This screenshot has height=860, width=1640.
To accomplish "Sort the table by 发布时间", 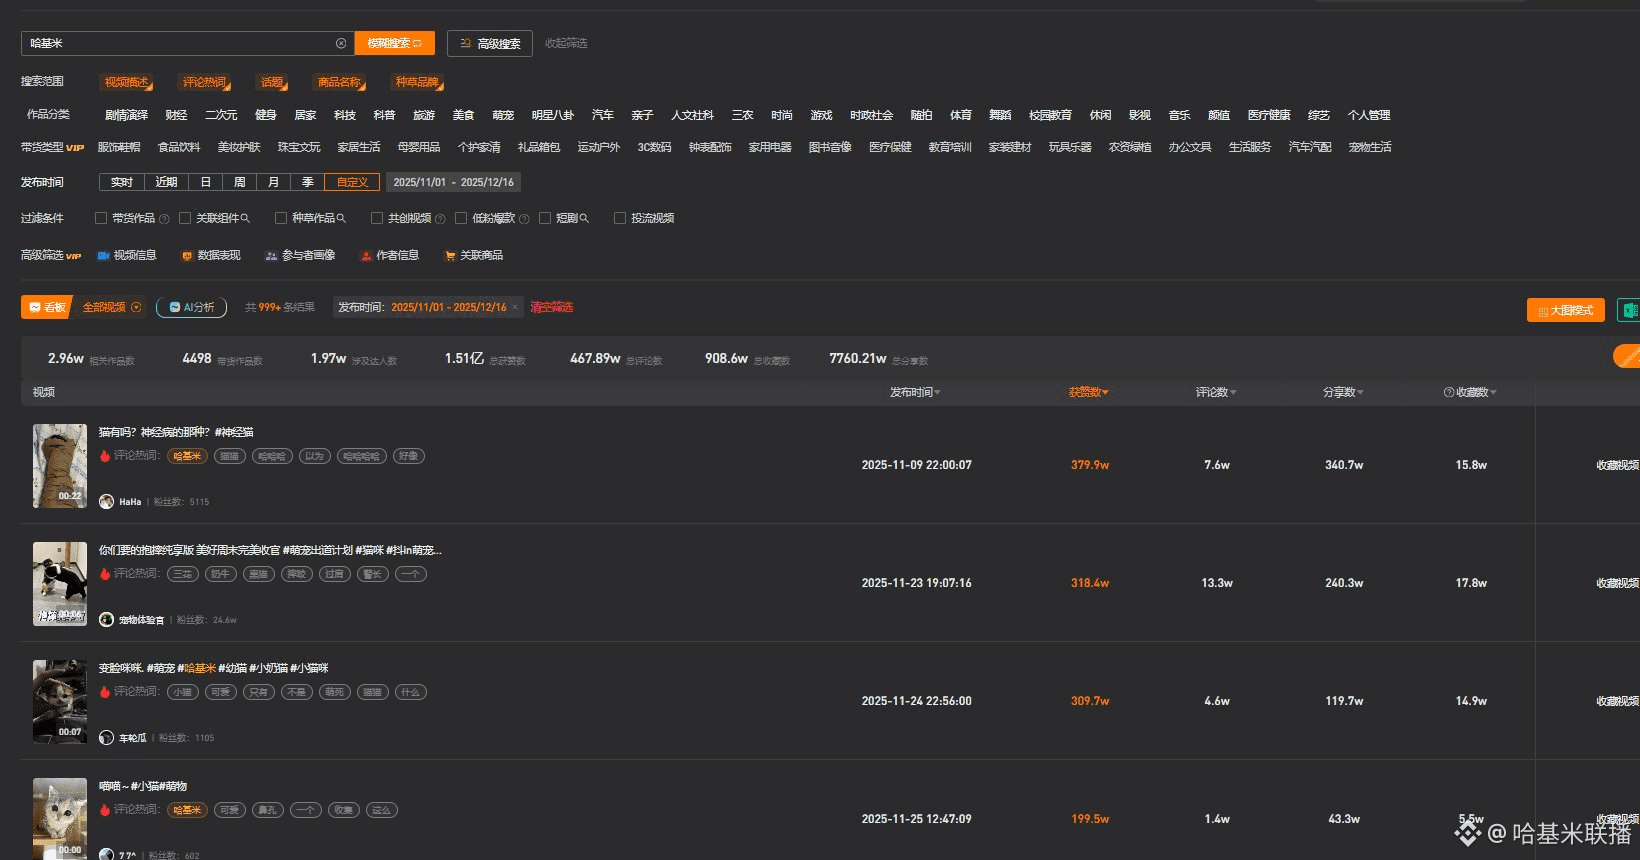I will point(915,393).
